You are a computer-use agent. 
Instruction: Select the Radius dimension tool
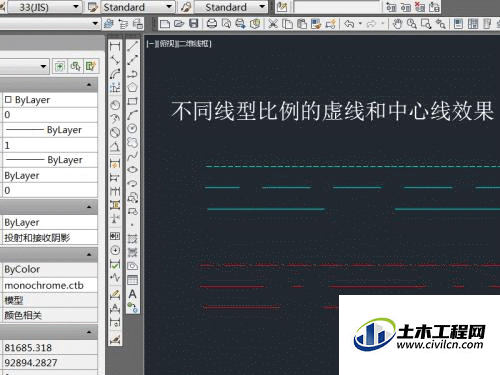(x=115, y=105)
